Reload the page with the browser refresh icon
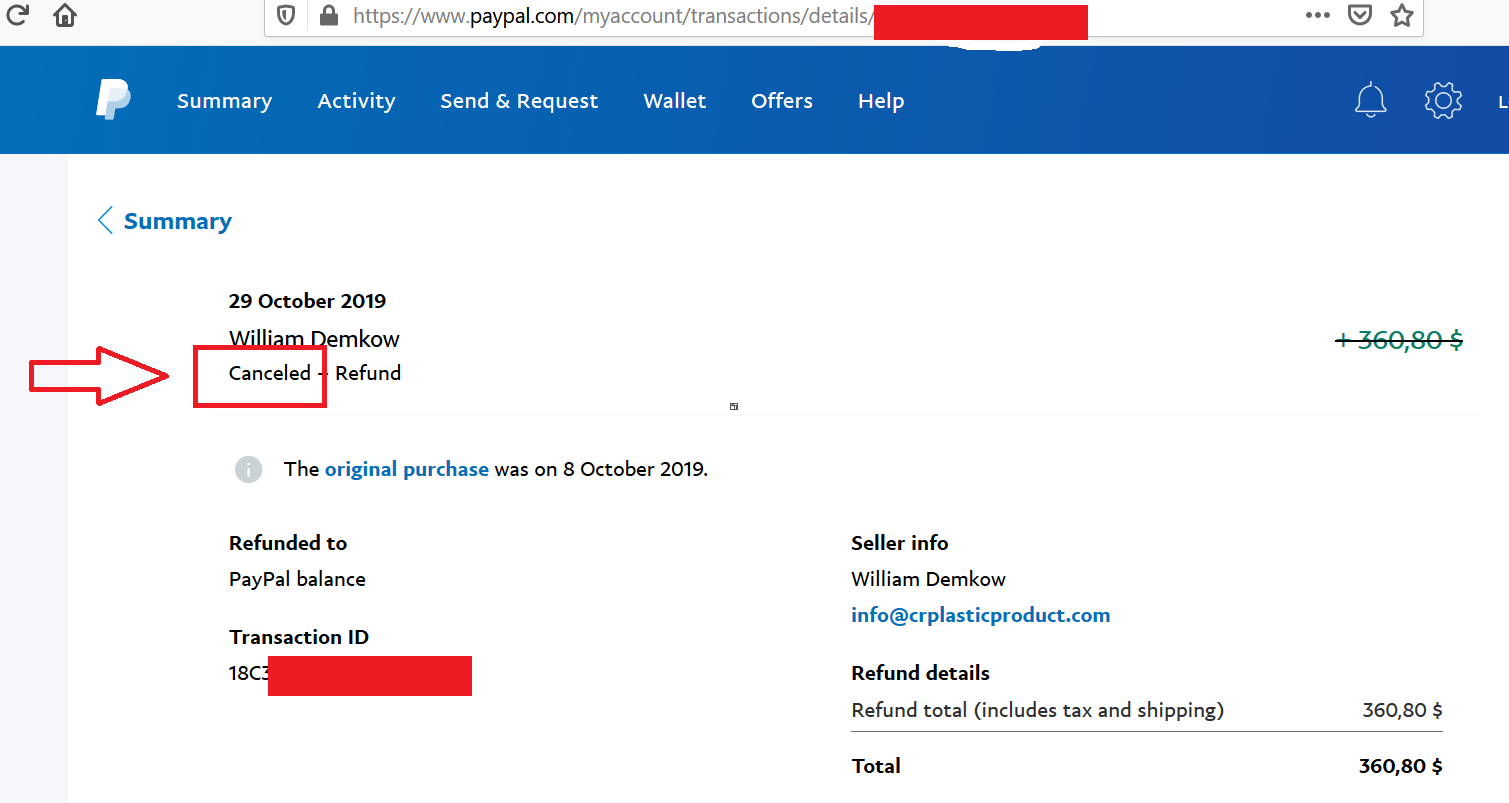The width and height of the screenshot is (1509, 803). 17,16
